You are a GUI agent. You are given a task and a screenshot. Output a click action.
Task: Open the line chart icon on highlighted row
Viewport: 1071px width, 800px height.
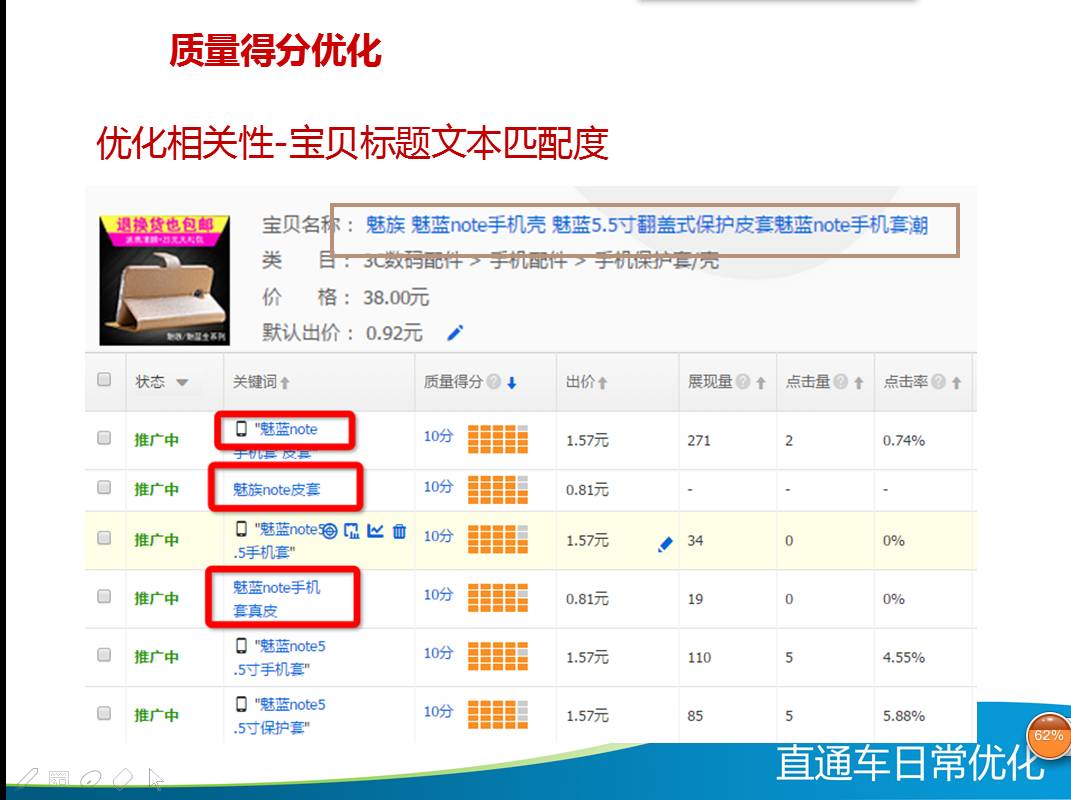[x=375, y=531]
